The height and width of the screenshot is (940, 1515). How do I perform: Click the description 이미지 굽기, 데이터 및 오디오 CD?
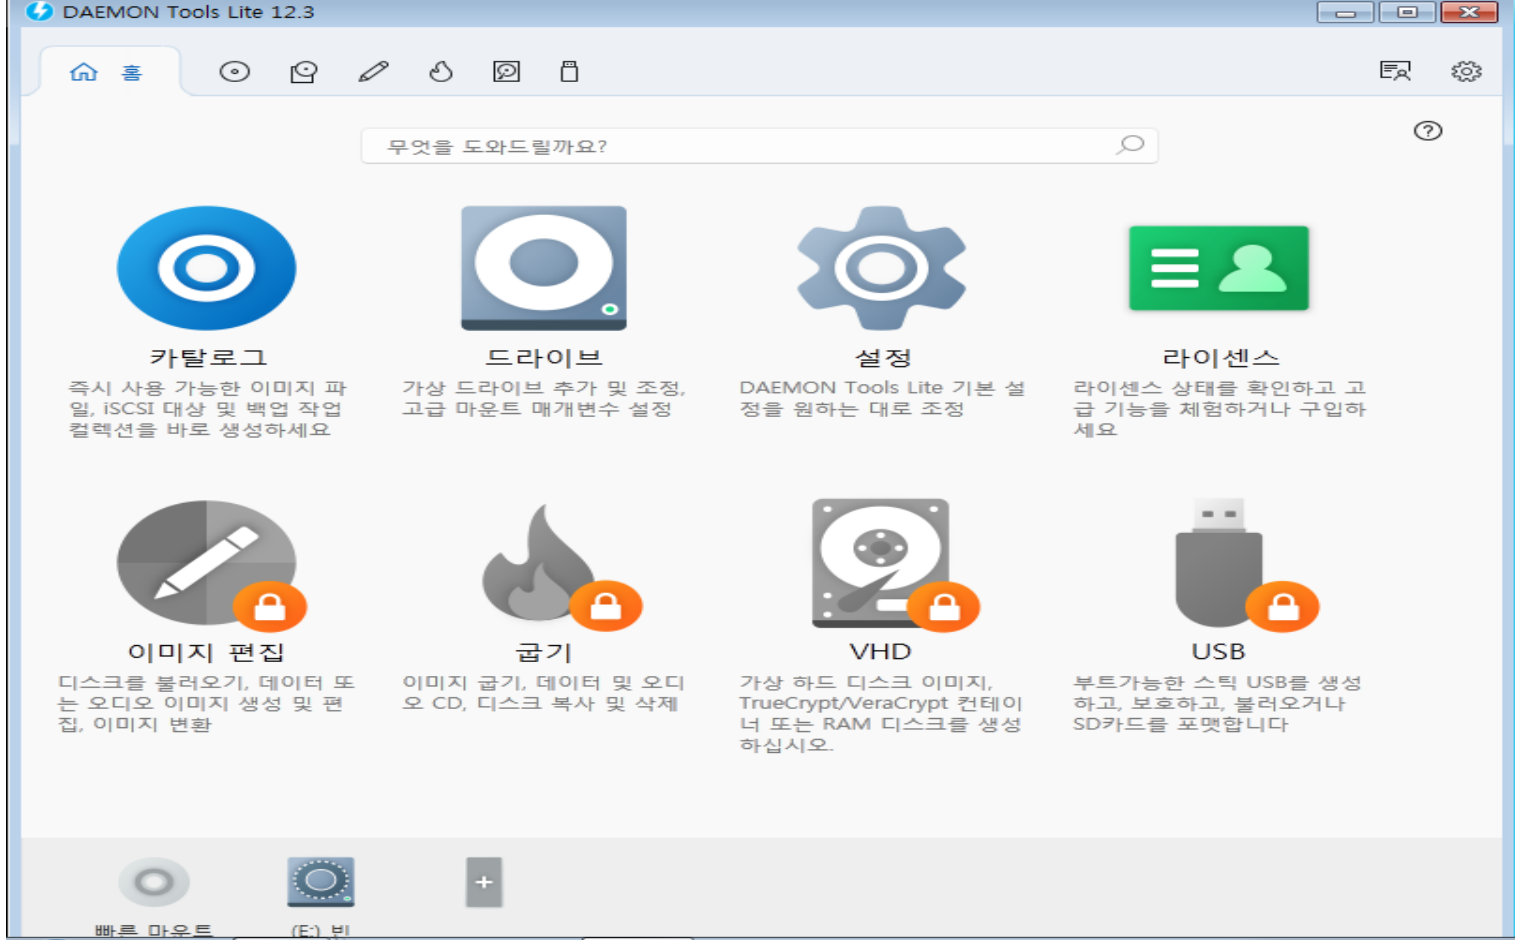[544, 693]
